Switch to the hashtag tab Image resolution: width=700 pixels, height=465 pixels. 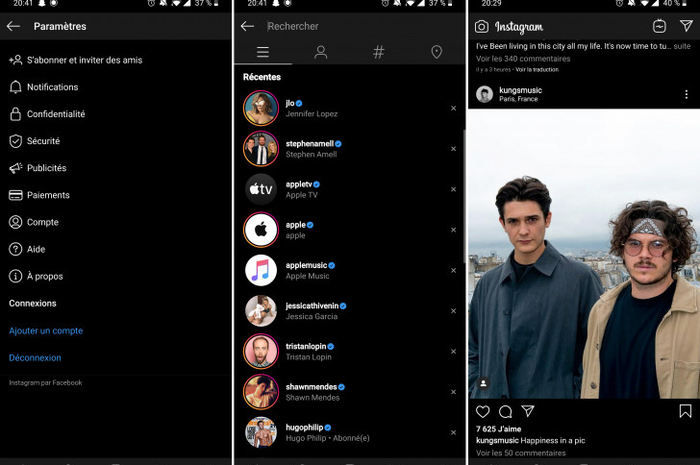point(379,52)
